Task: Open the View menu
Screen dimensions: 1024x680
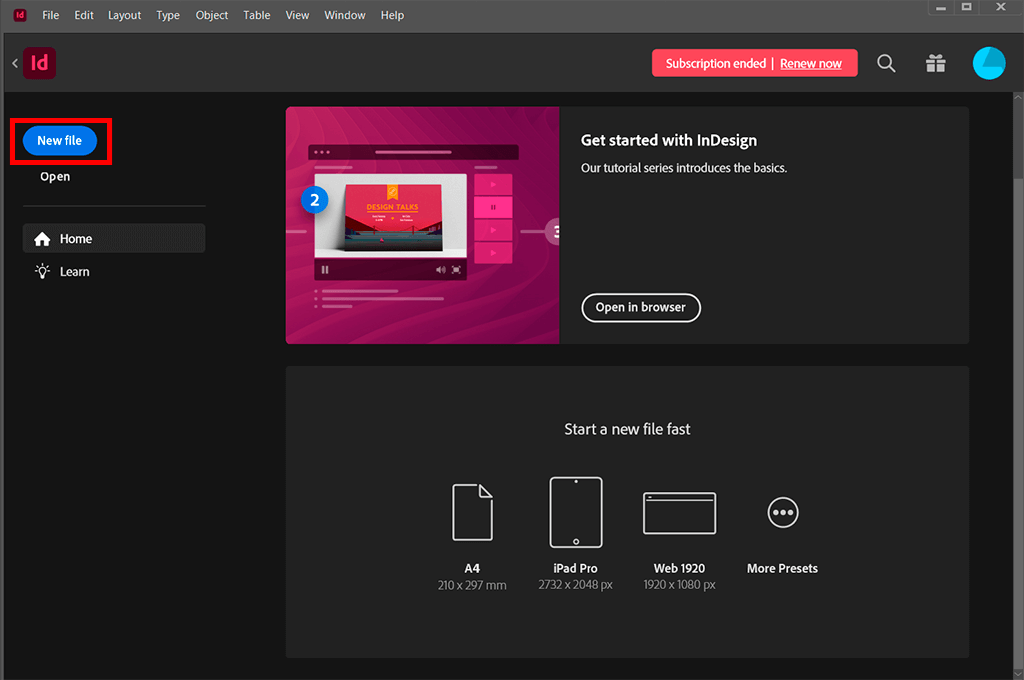Action: point(297,15)
